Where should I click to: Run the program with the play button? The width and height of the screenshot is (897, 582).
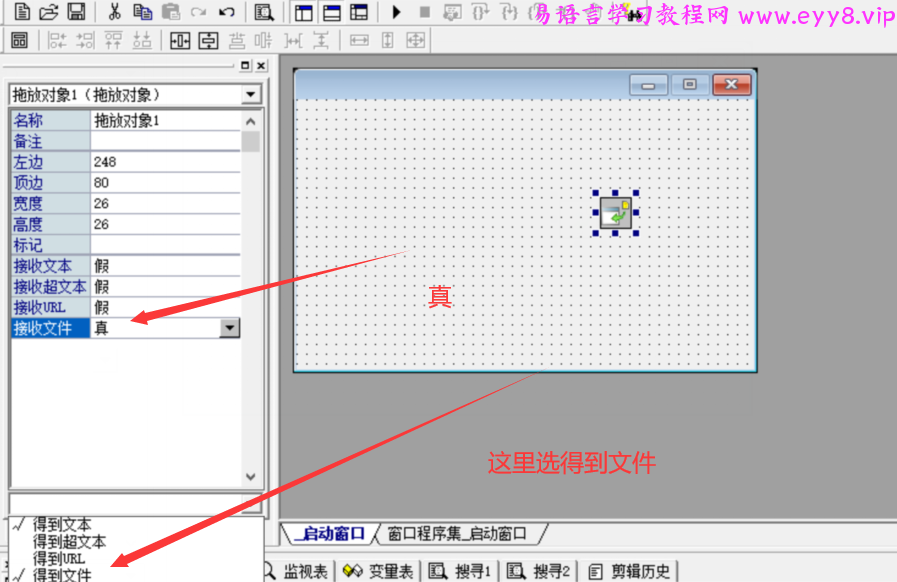(397, 13)
